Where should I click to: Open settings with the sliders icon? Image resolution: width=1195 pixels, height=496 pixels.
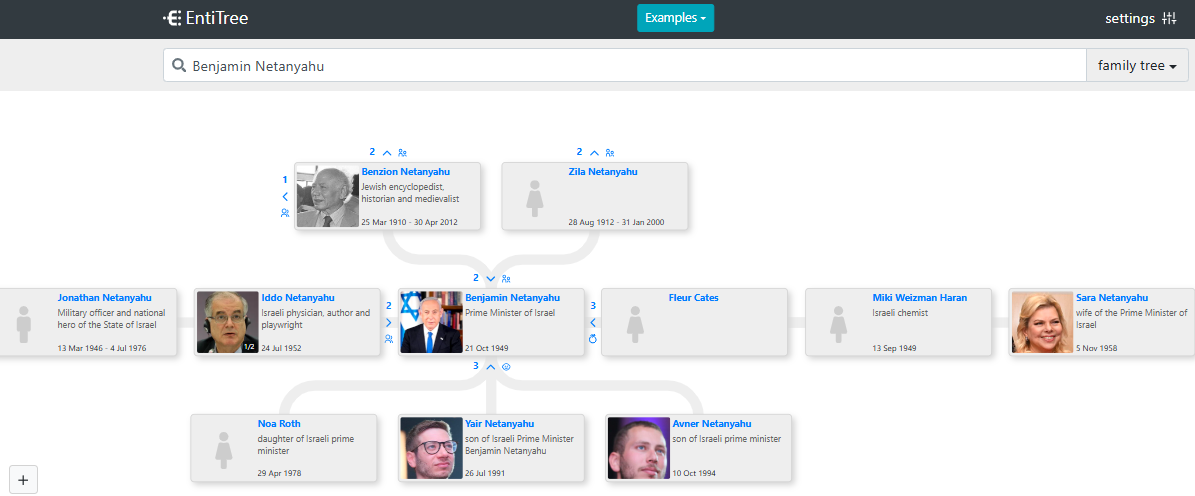[1143, 18]
